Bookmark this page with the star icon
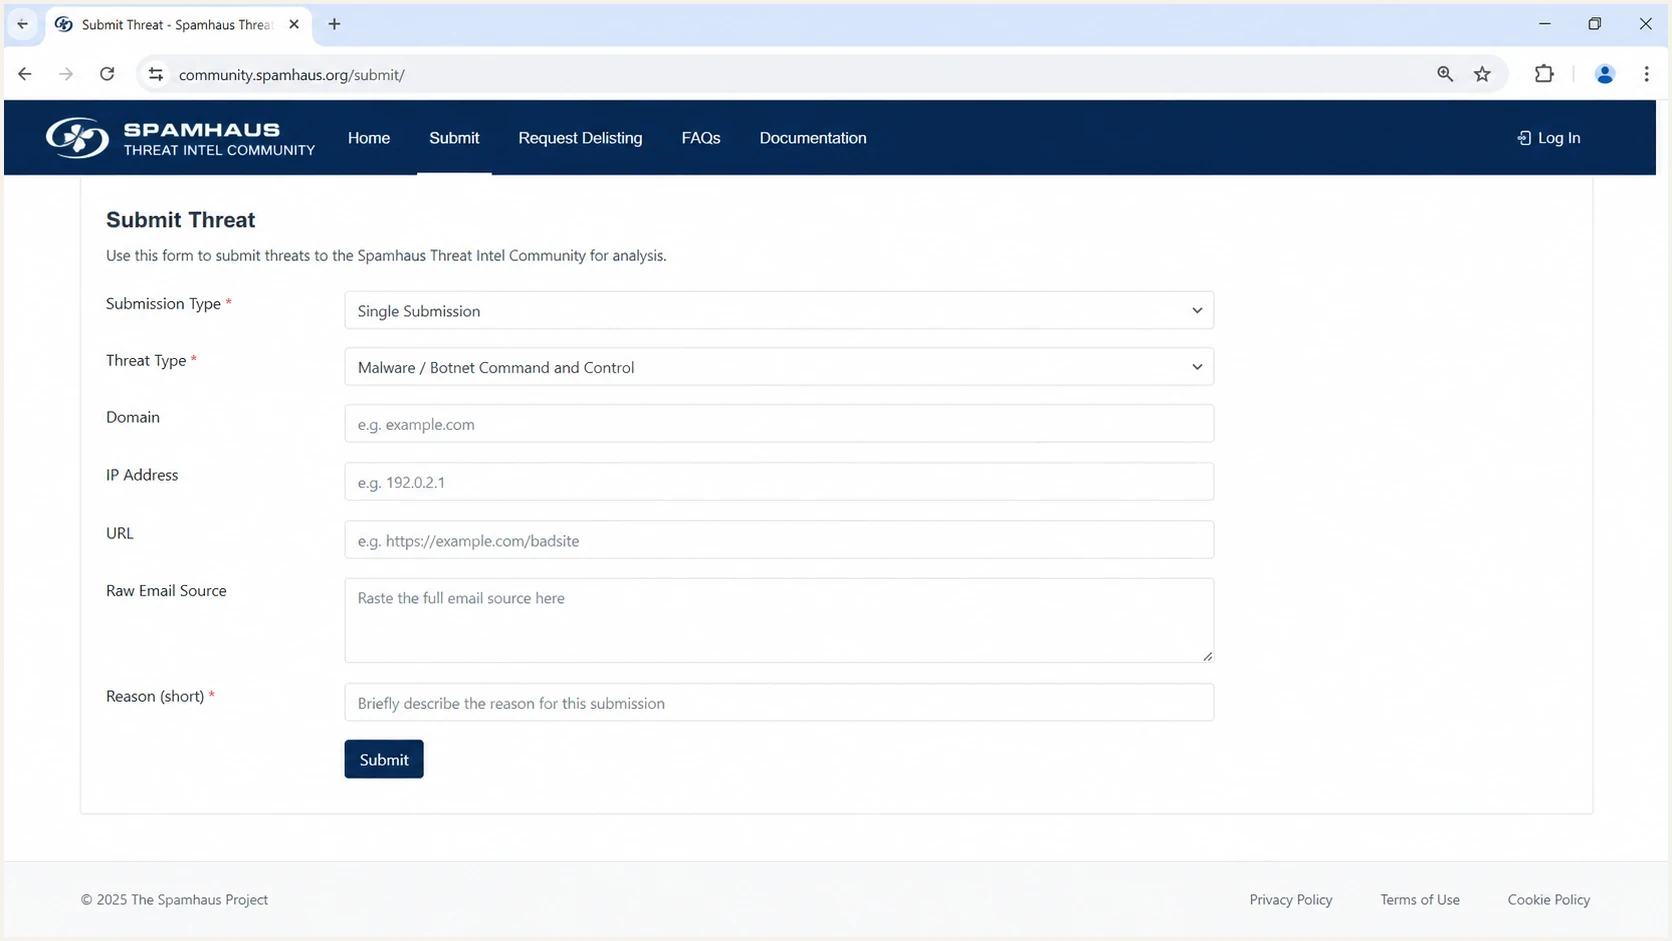 click(1482, 74)
